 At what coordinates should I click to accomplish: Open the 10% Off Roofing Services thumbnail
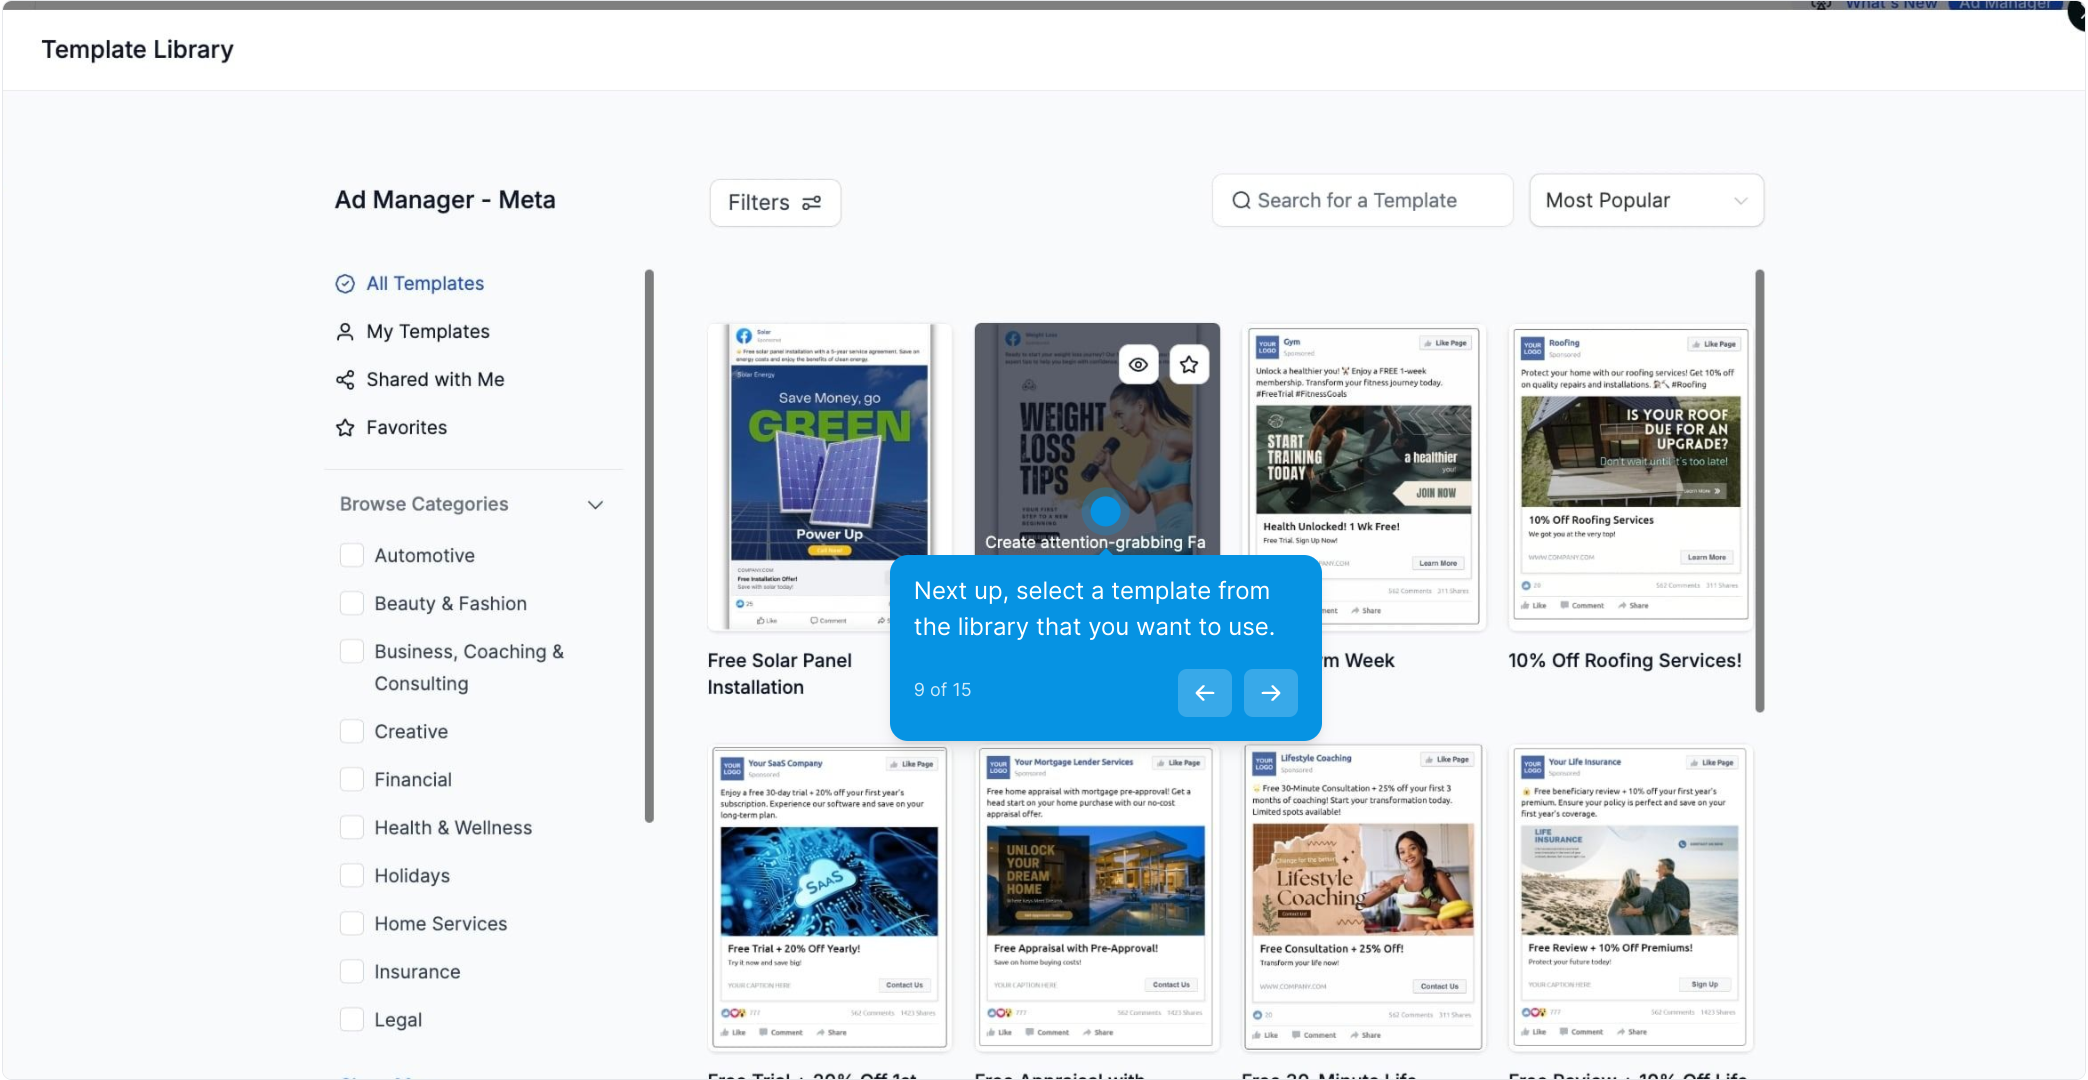(x=1630, y=477)
